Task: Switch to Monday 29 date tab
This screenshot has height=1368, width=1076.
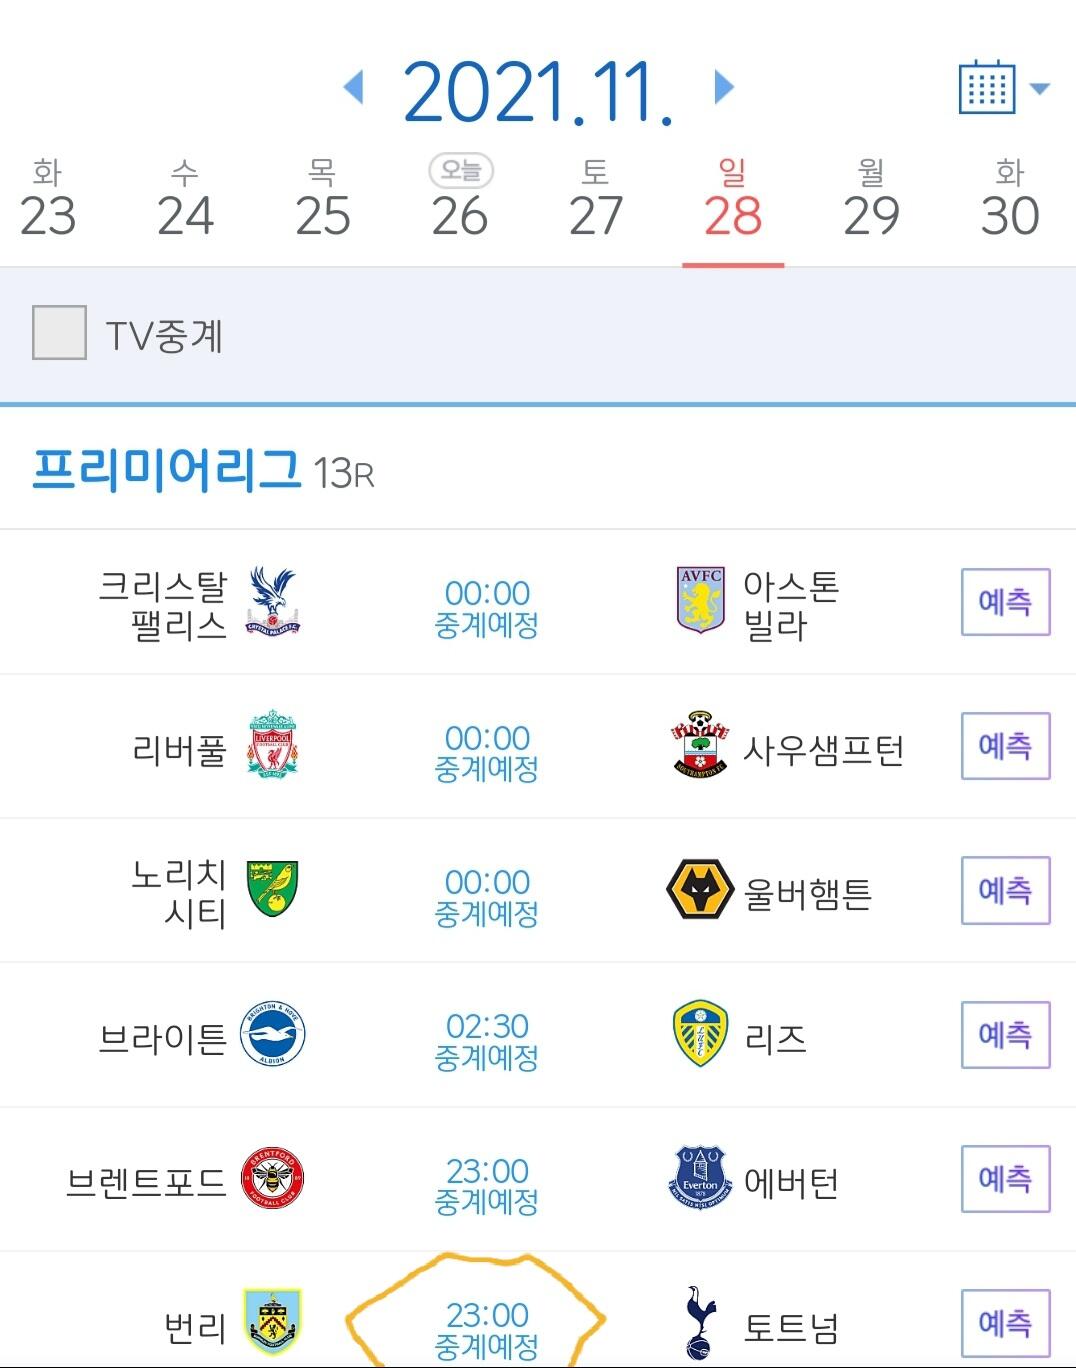Action: 871,200
